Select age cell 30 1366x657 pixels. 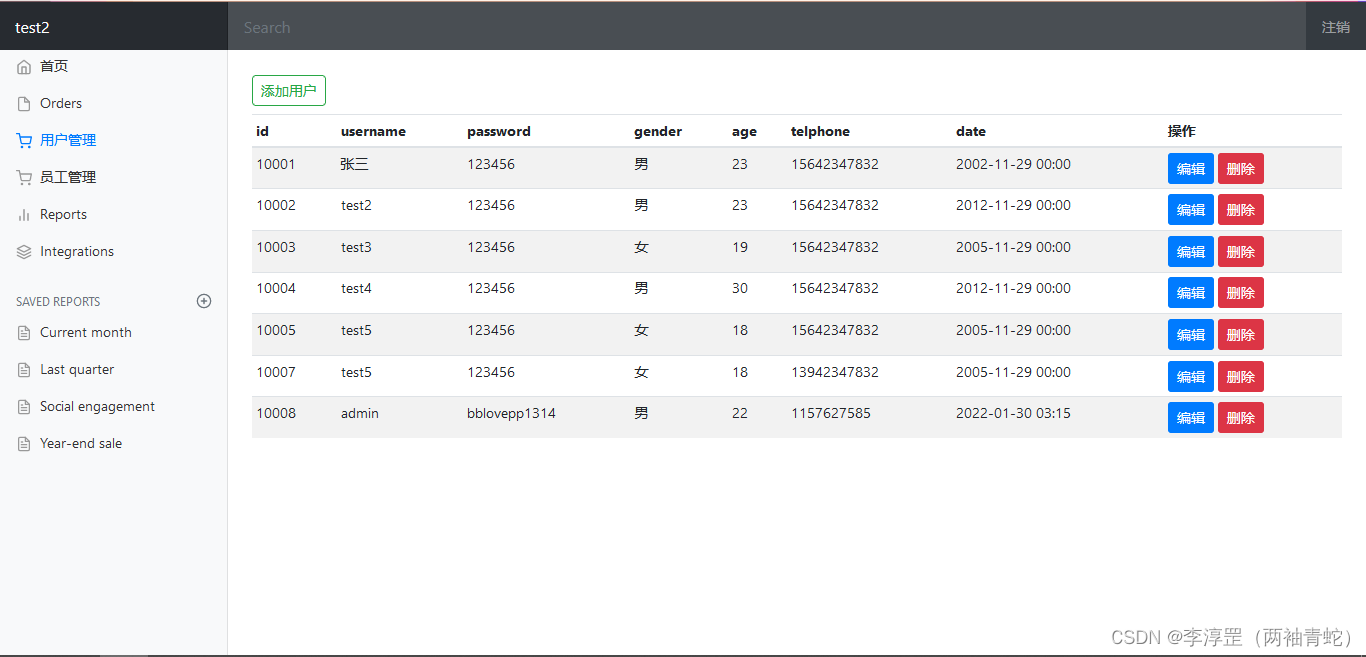click(x=740, y=288)
